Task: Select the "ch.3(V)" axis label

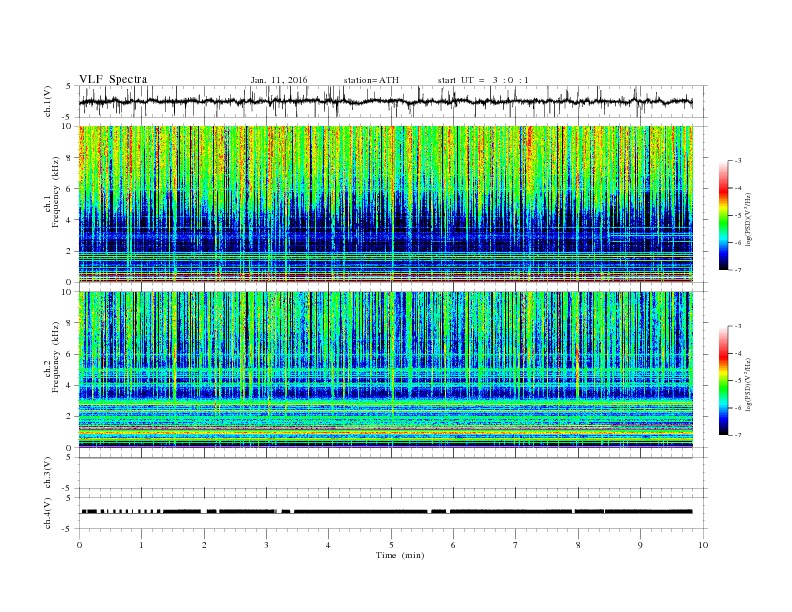Action: [x=48, y=473]
